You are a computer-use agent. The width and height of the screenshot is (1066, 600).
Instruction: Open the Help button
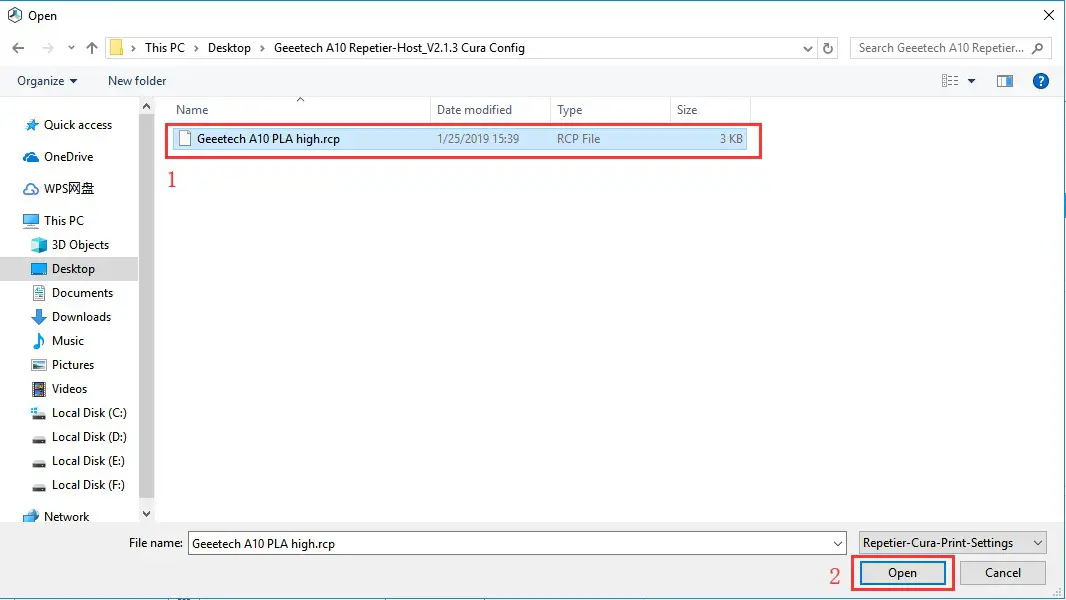click(x=1041, y=81)
